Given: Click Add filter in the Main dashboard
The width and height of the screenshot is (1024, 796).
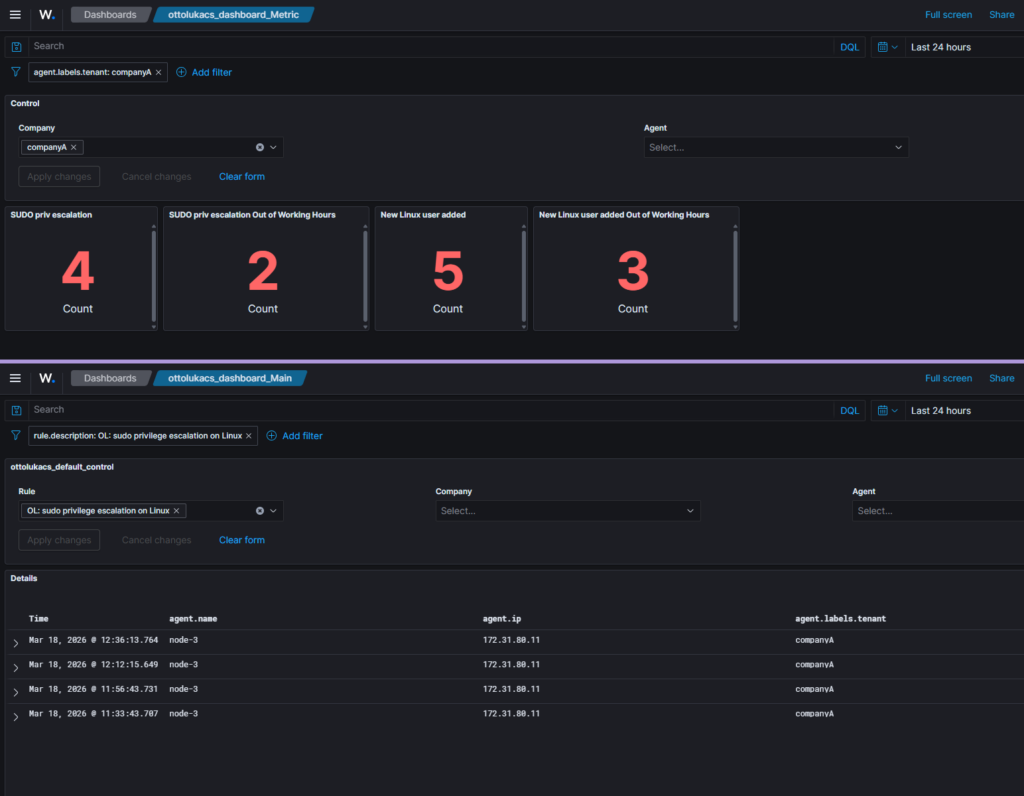Looking at the screenshot, I should 301,436.
